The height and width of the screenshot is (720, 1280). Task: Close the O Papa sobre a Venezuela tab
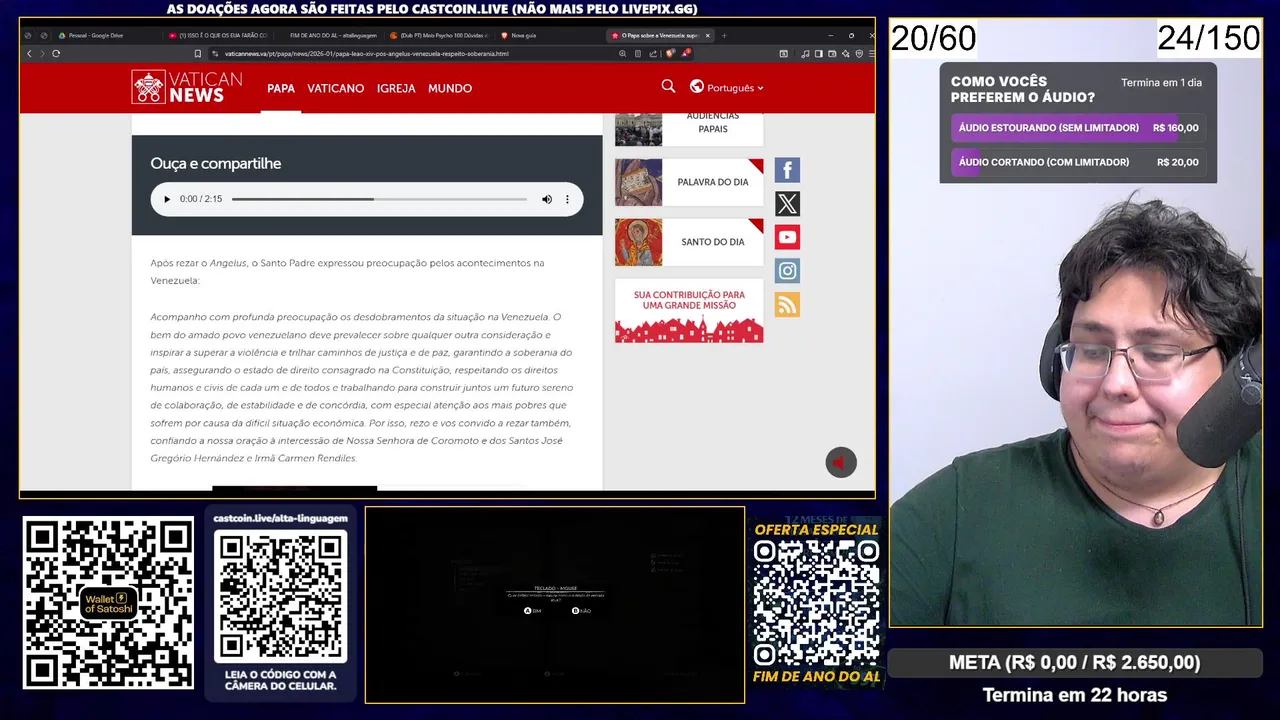point(708,35)
